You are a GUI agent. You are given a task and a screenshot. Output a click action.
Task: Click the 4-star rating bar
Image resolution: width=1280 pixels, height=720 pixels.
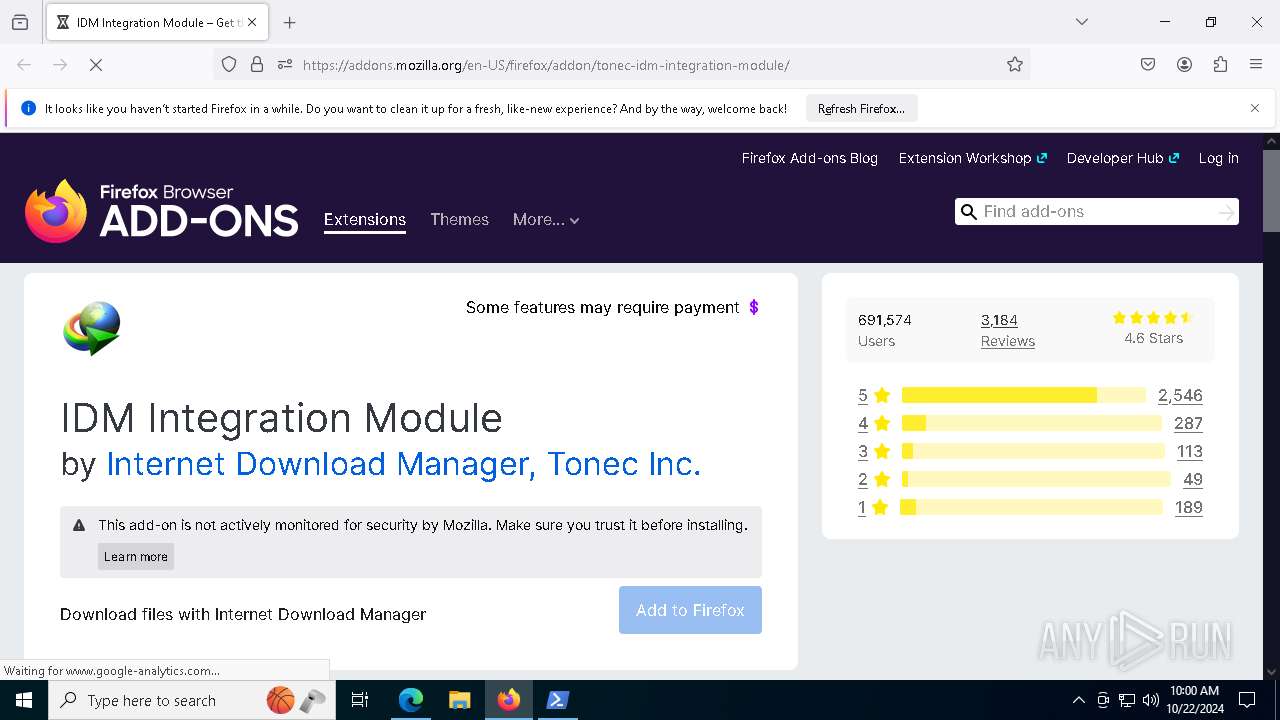point(1031,423)
